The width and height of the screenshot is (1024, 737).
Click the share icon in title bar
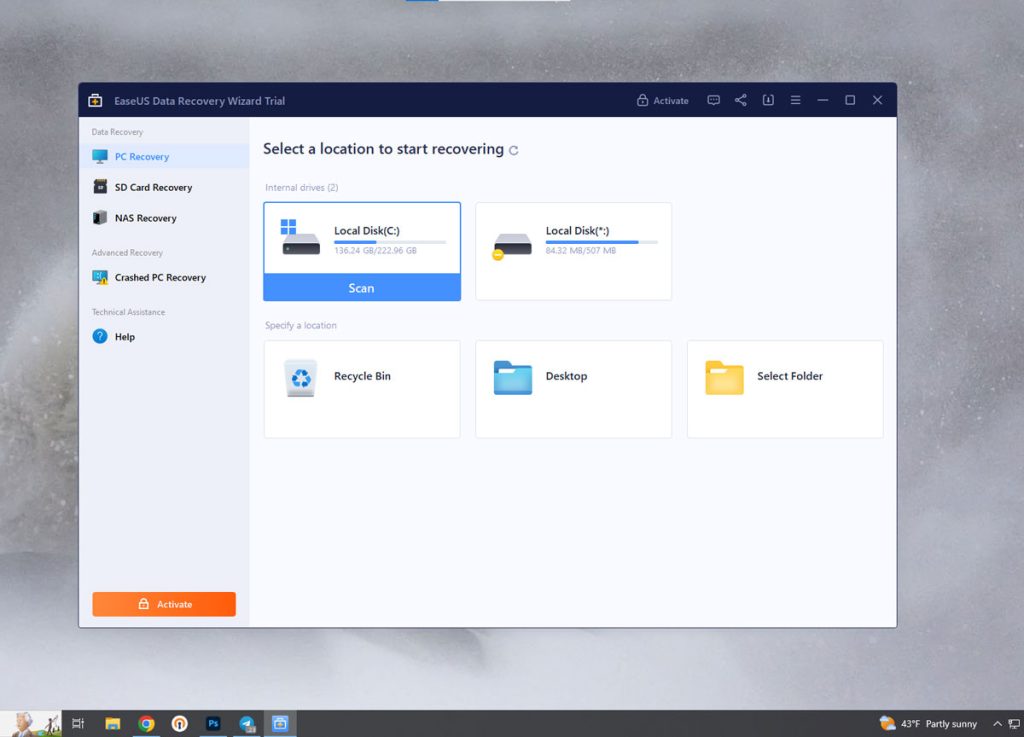tap(741, 100)
